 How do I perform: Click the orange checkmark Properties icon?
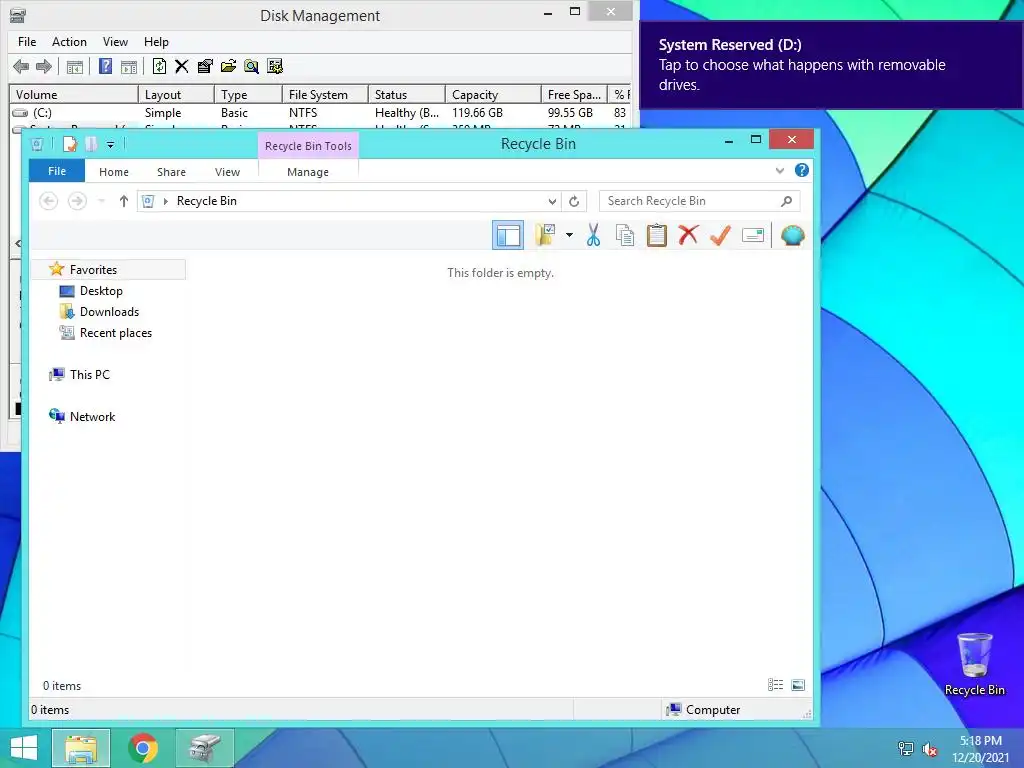point(720,235)
